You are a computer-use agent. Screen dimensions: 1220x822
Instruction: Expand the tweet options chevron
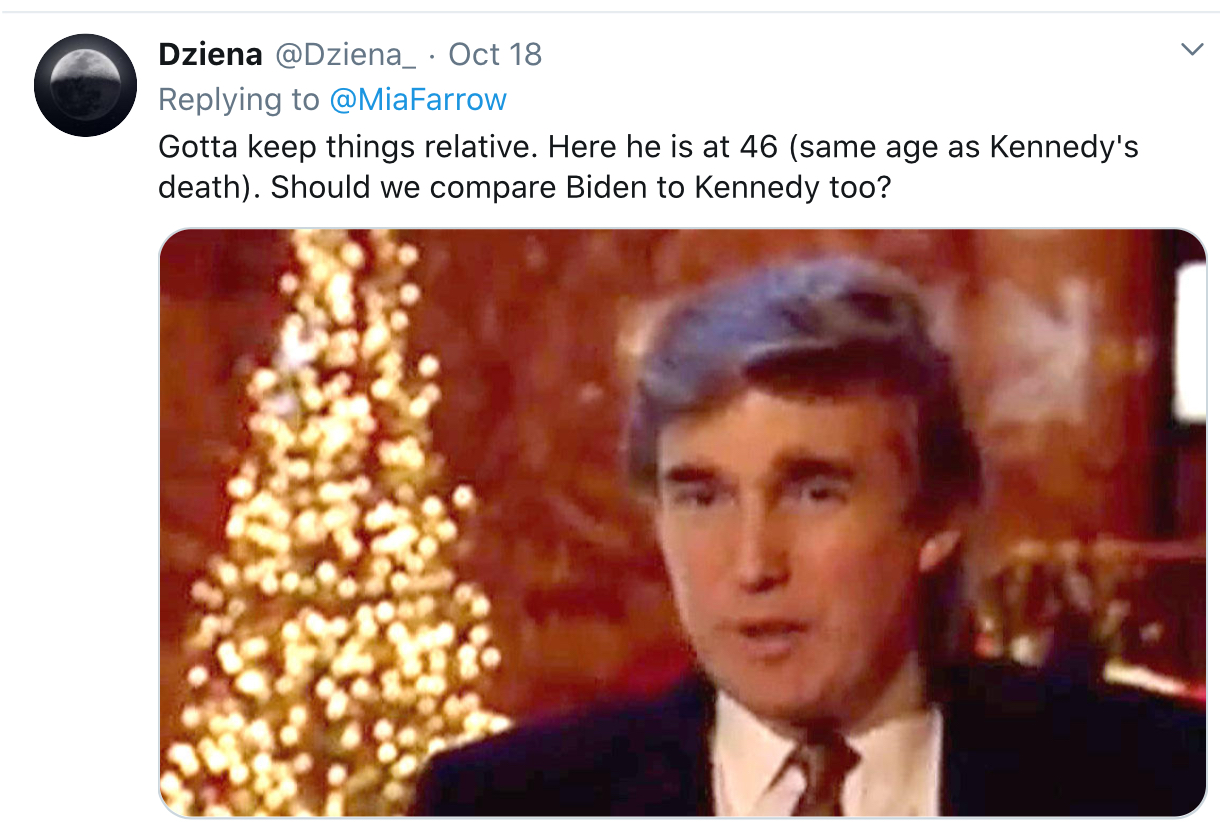coord(1192,50)
